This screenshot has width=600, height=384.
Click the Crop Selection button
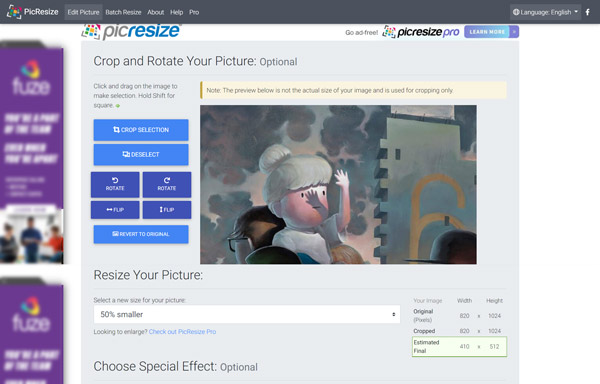pyautogui.click(x=141, y=130)
